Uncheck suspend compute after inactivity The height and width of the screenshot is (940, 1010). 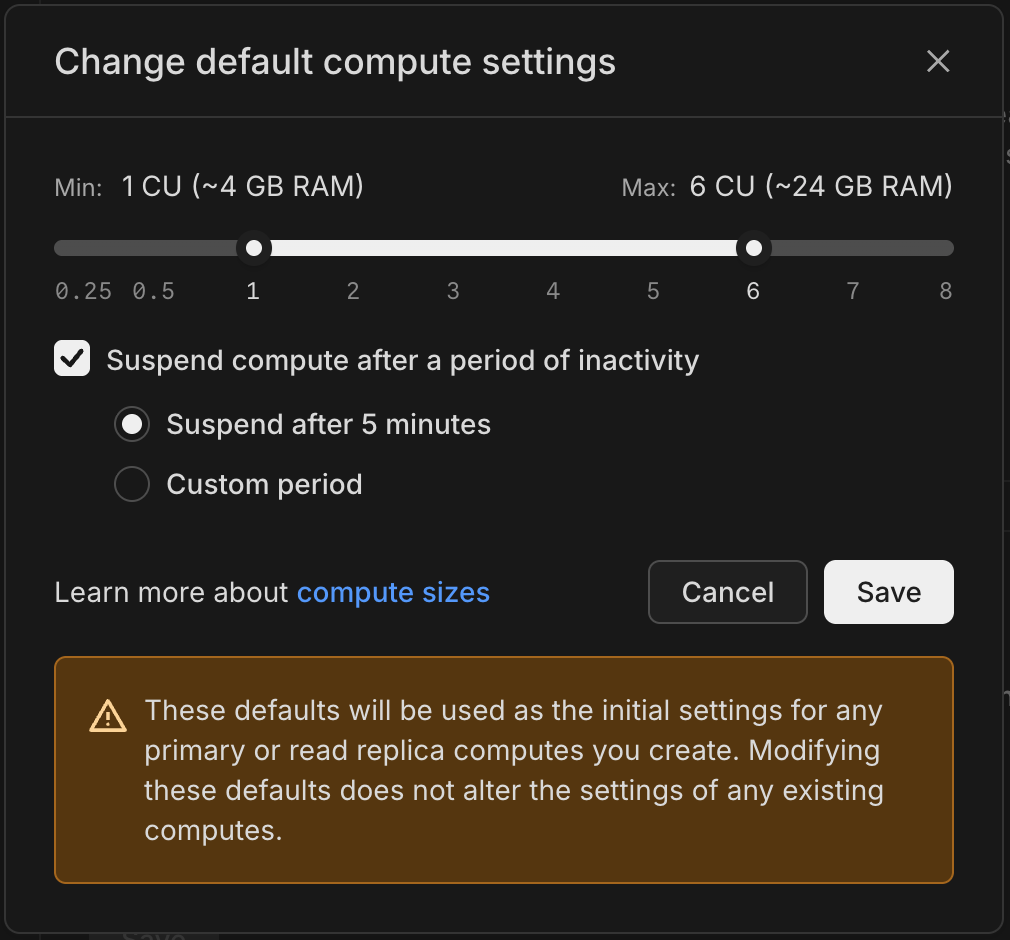(71, 359)
